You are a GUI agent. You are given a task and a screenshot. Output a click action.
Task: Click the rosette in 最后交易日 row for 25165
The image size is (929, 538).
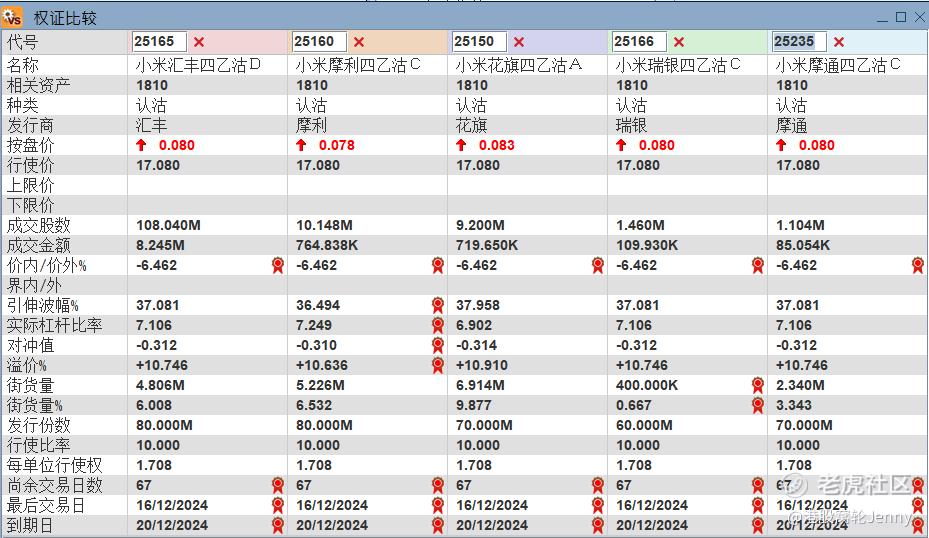(278, 505)
